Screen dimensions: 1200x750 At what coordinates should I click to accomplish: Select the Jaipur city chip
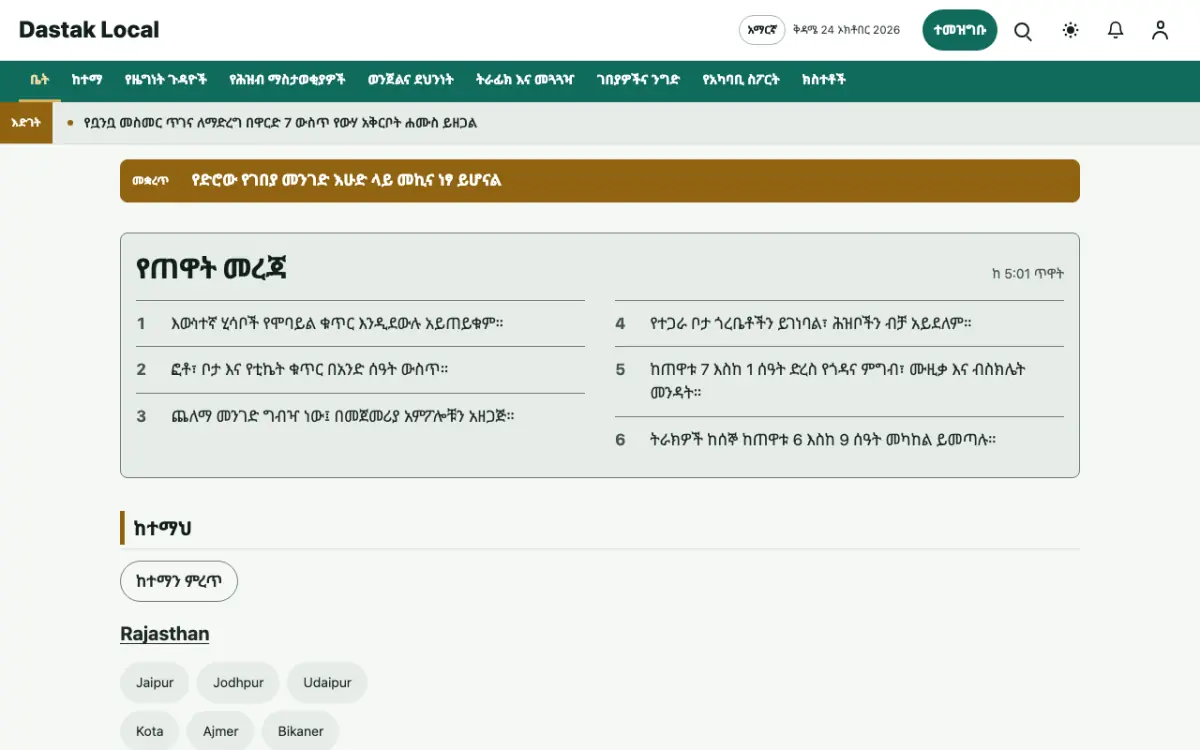pos(155,683)
